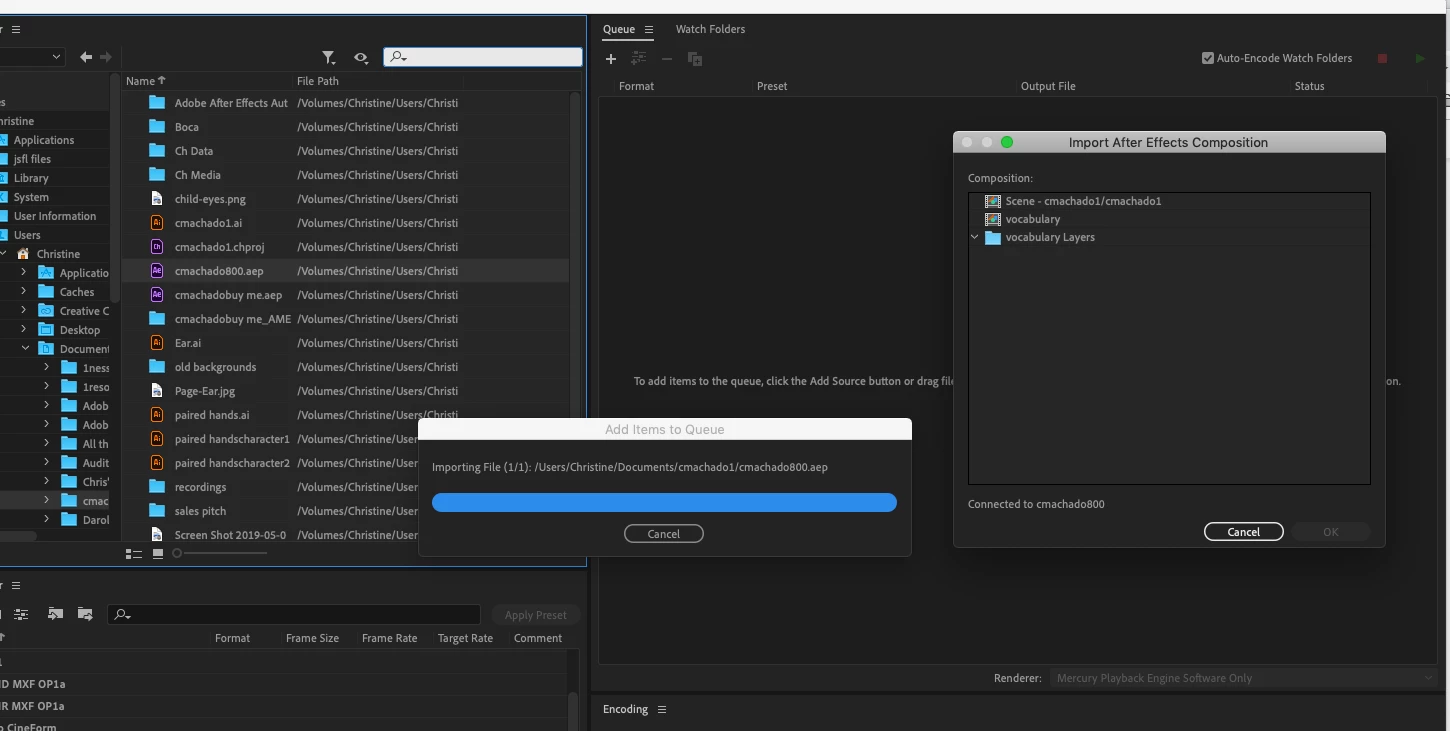Switch to list view in Media Browser
The width and height of the screenshot is (1450, 731).
click(x=134, y=554)
